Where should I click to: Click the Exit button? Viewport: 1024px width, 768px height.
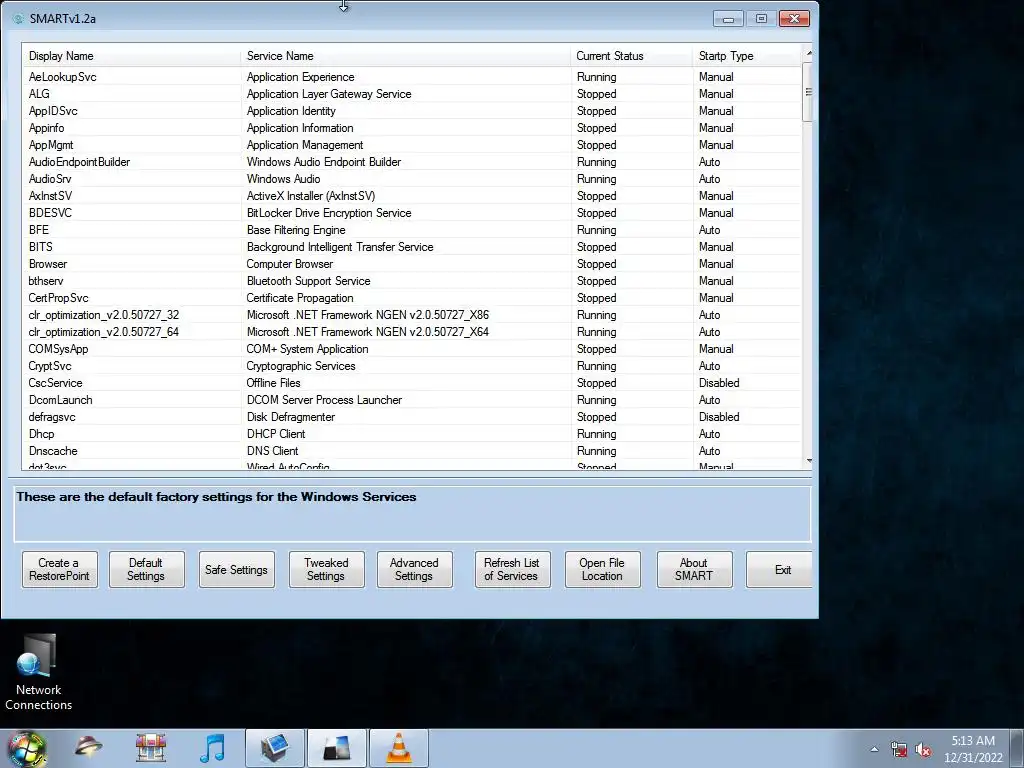pos(780,569)
